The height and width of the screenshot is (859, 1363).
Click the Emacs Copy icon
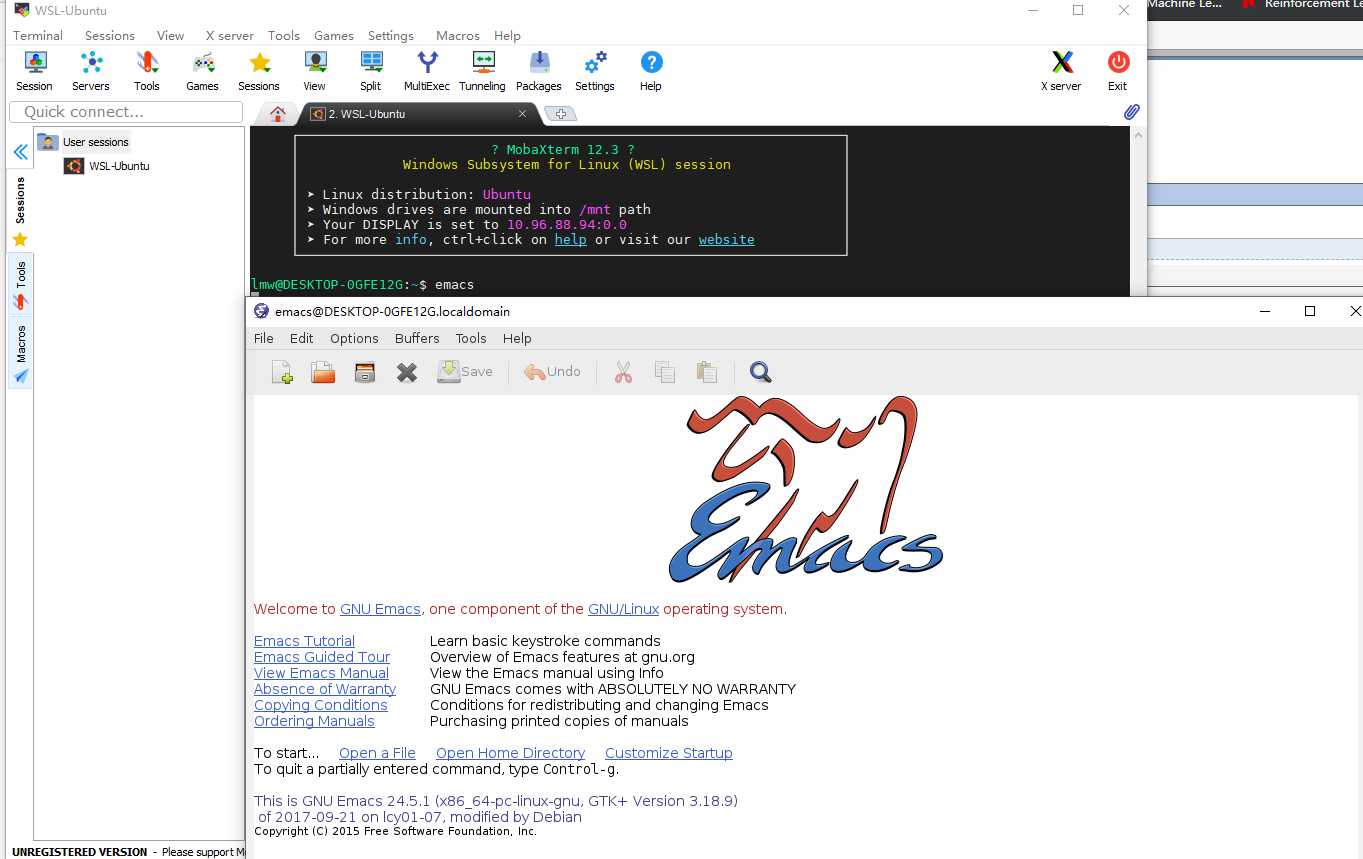point(664,372)
